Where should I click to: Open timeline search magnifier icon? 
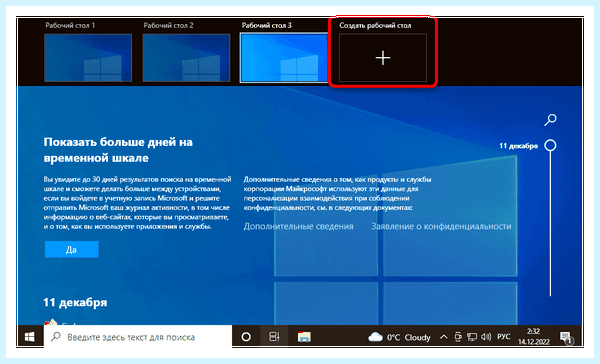pos(550,119)
